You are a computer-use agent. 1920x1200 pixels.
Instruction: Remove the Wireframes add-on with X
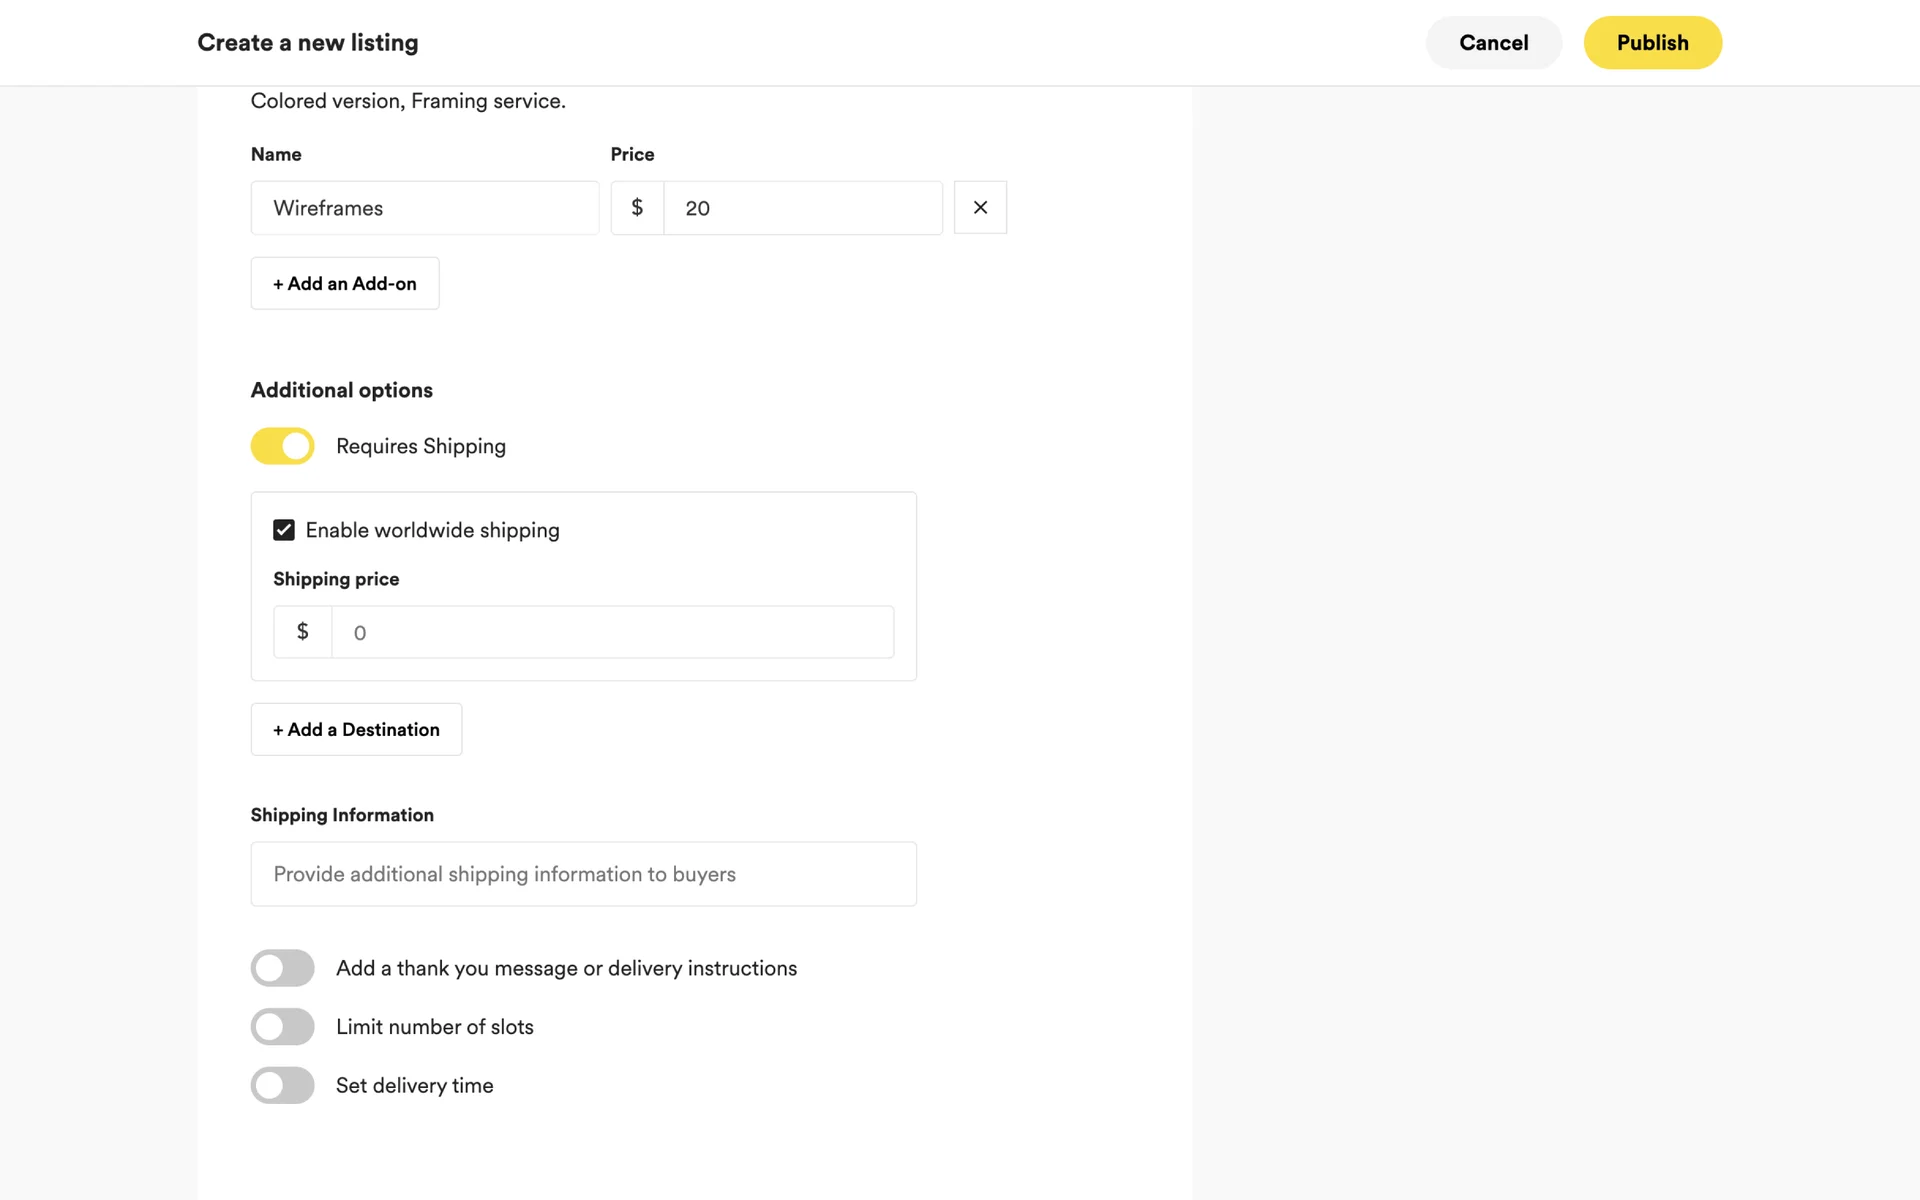click(x=980, y=207)
